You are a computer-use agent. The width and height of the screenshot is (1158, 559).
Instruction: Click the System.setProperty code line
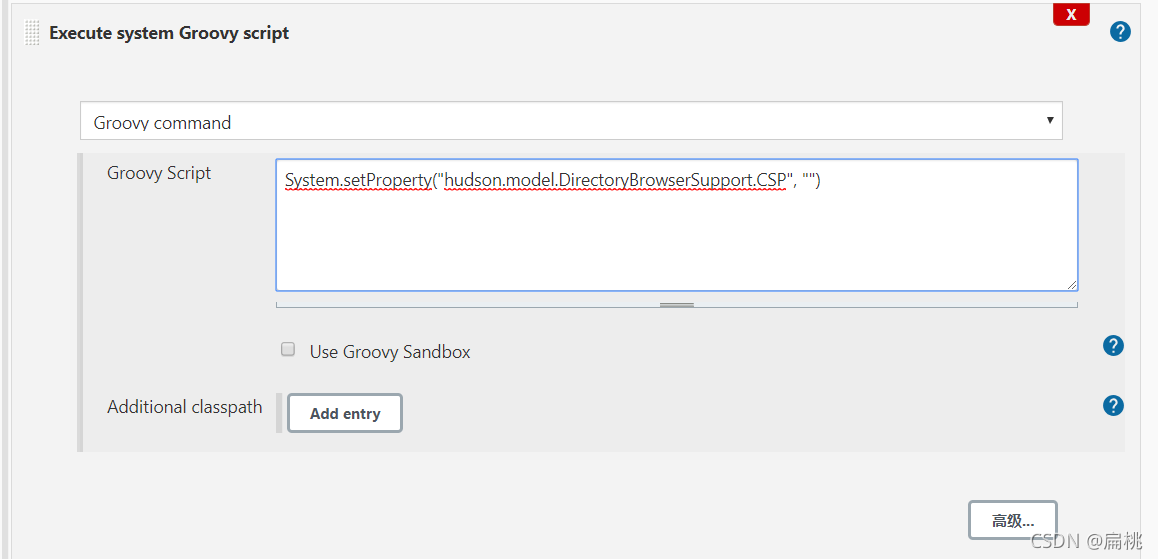coord(553,180)
